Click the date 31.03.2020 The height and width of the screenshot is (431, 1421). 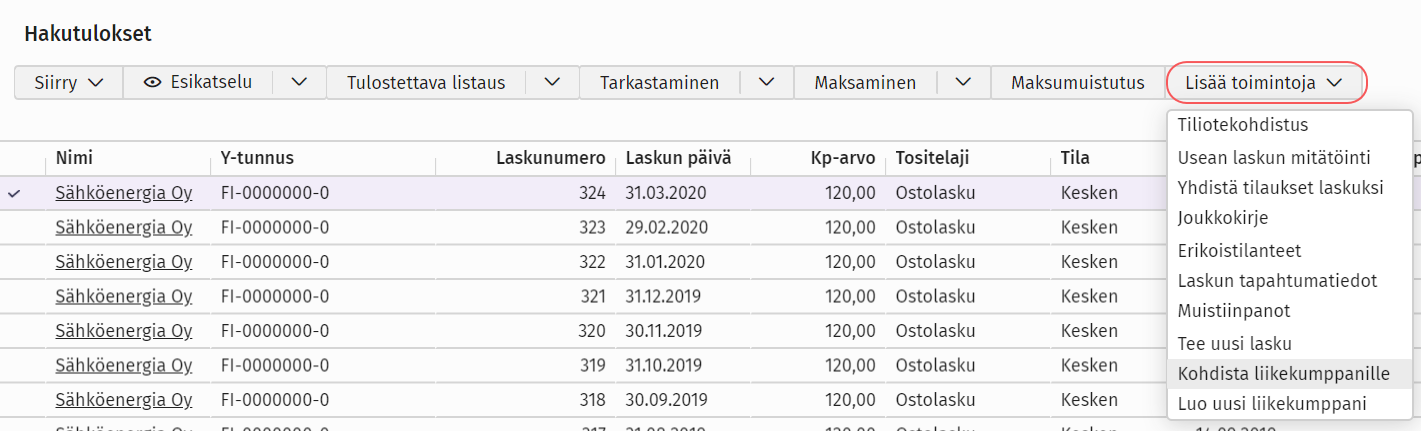(666, 193)
